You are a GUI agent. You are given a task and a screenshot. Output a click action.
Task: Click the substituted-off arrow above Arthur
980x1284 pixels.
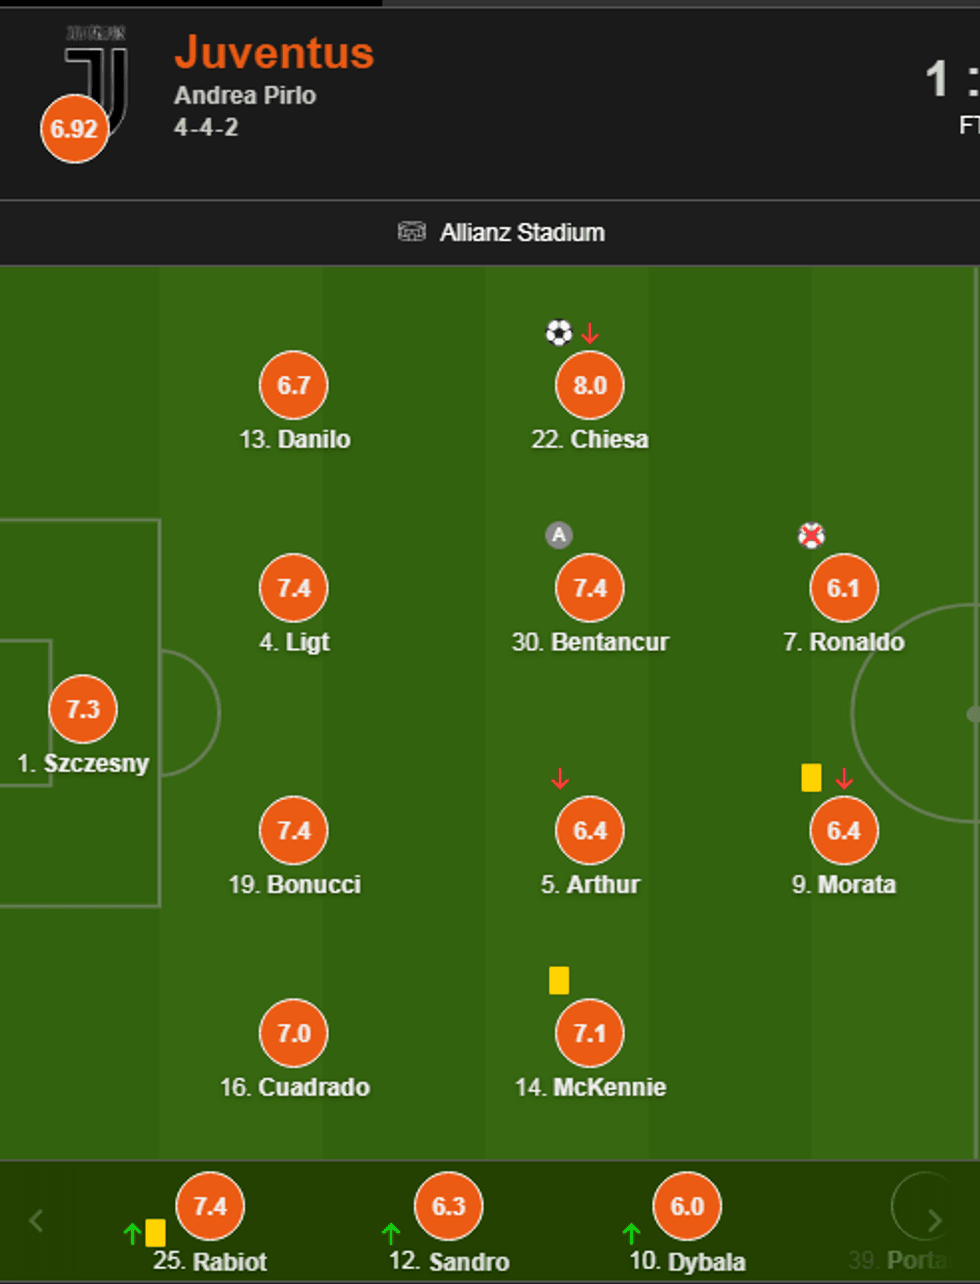click(x=560, y=779)
